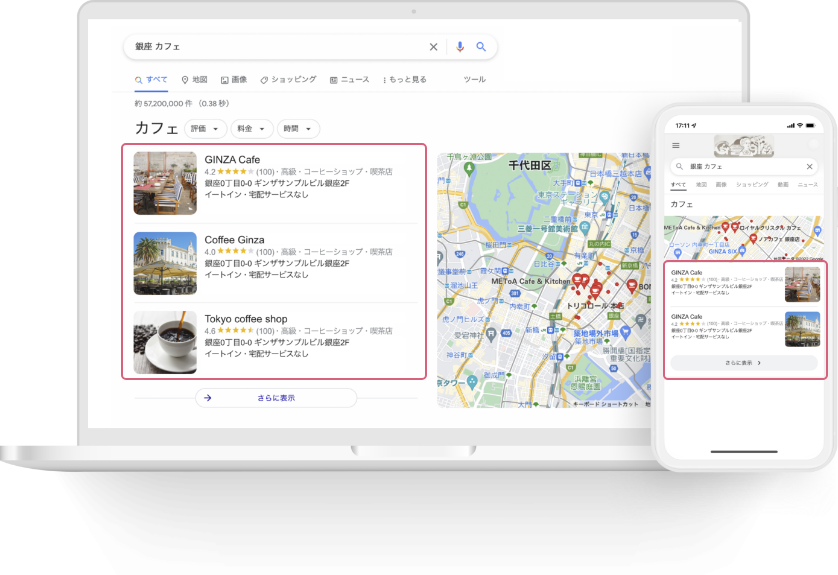Open the GINZA Cafe listing title on the laptop
The height and width of the screenshot is (575, 838).
(232, 160)
